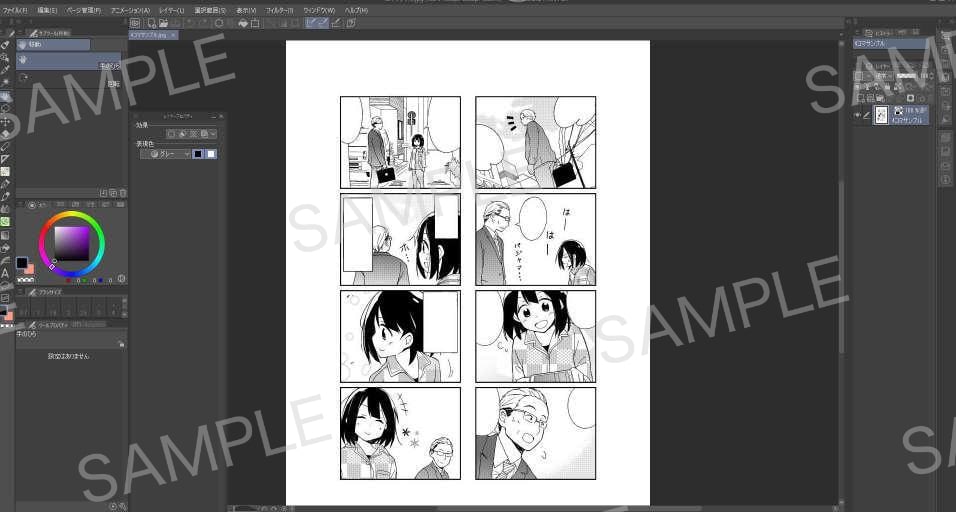Screen dimensions: 956x512
Task: Open the フィルター(I) menu
Action: point(279,10)
